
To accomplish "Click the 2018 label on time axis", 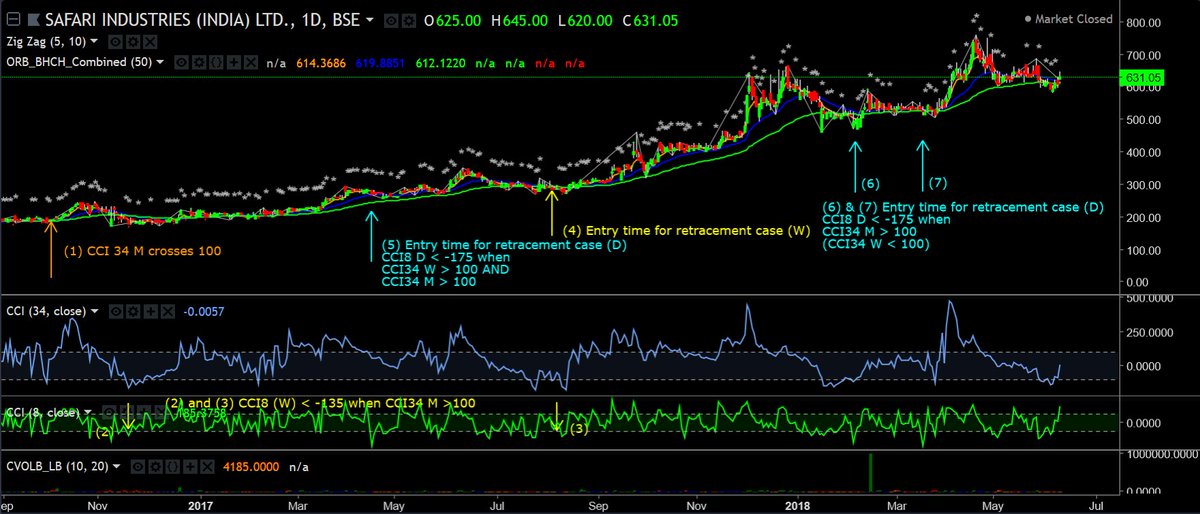I will [796, 505].
